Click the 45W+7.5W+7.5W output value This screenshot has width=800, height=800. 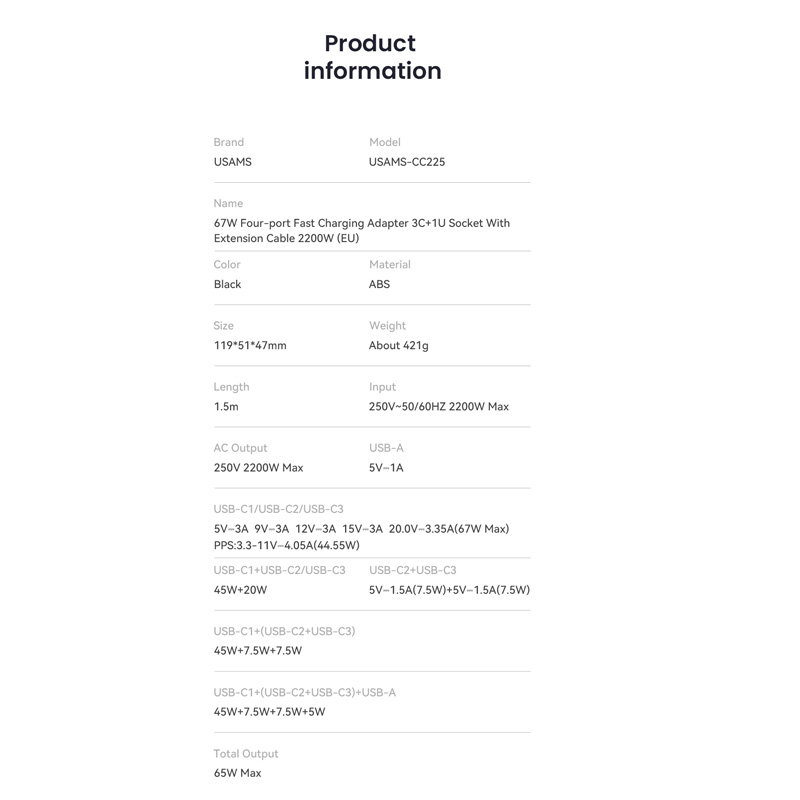(x=258, y=651)
